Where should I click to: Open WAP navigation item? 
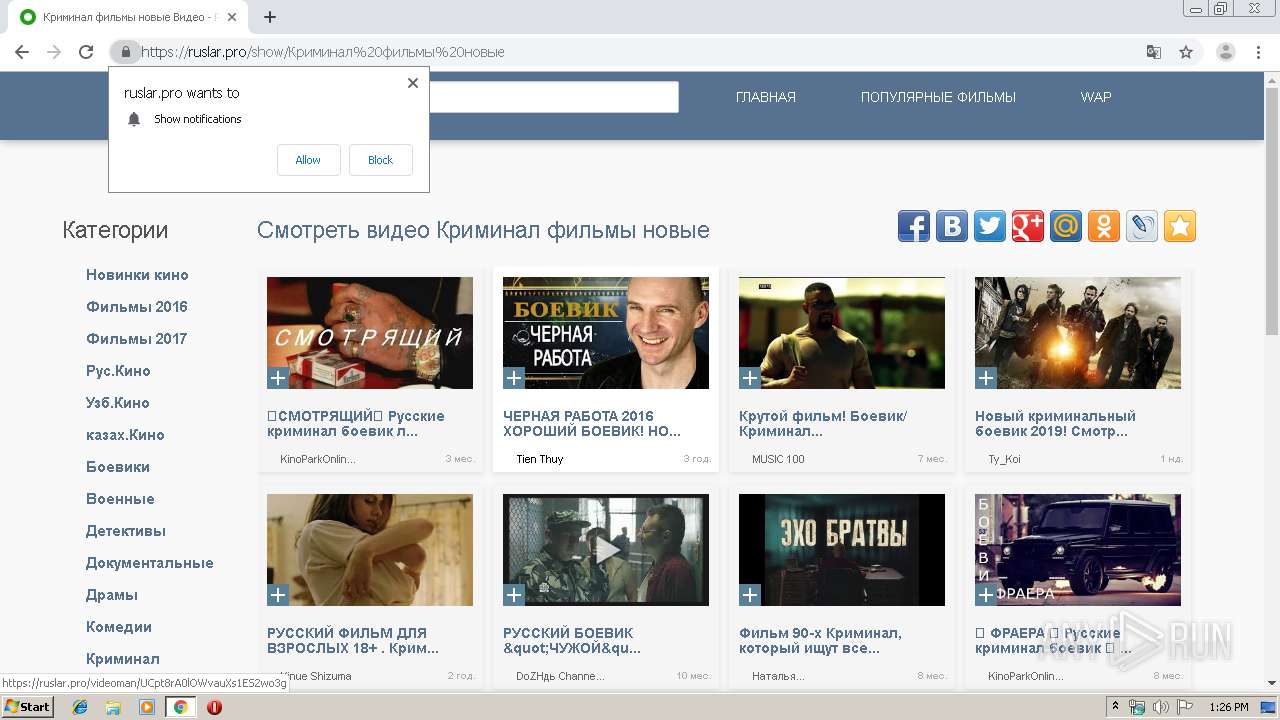1096,97
